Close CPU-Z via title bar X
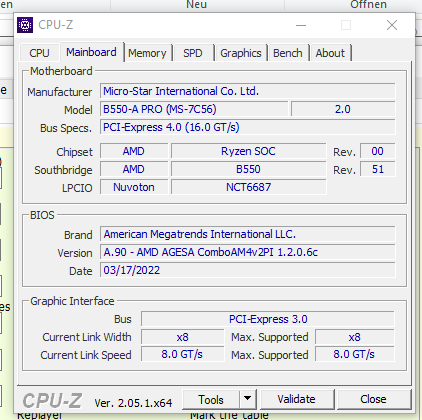422x420 pixels. point(392,25)
